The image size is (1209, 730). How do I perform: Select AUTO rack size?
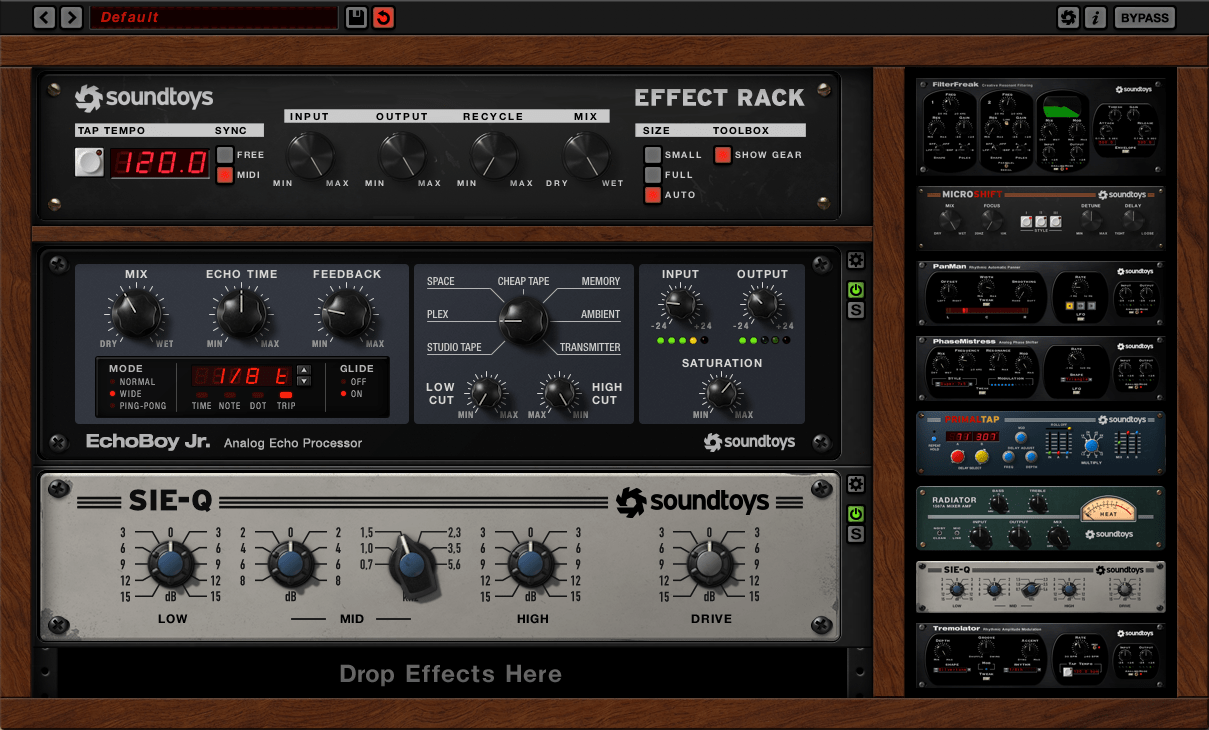[653, 195]
